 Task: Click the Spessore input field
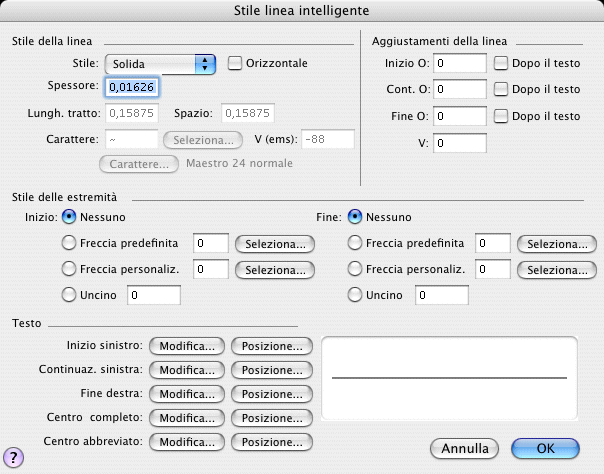pyautogui.click(x=132, y=88)
